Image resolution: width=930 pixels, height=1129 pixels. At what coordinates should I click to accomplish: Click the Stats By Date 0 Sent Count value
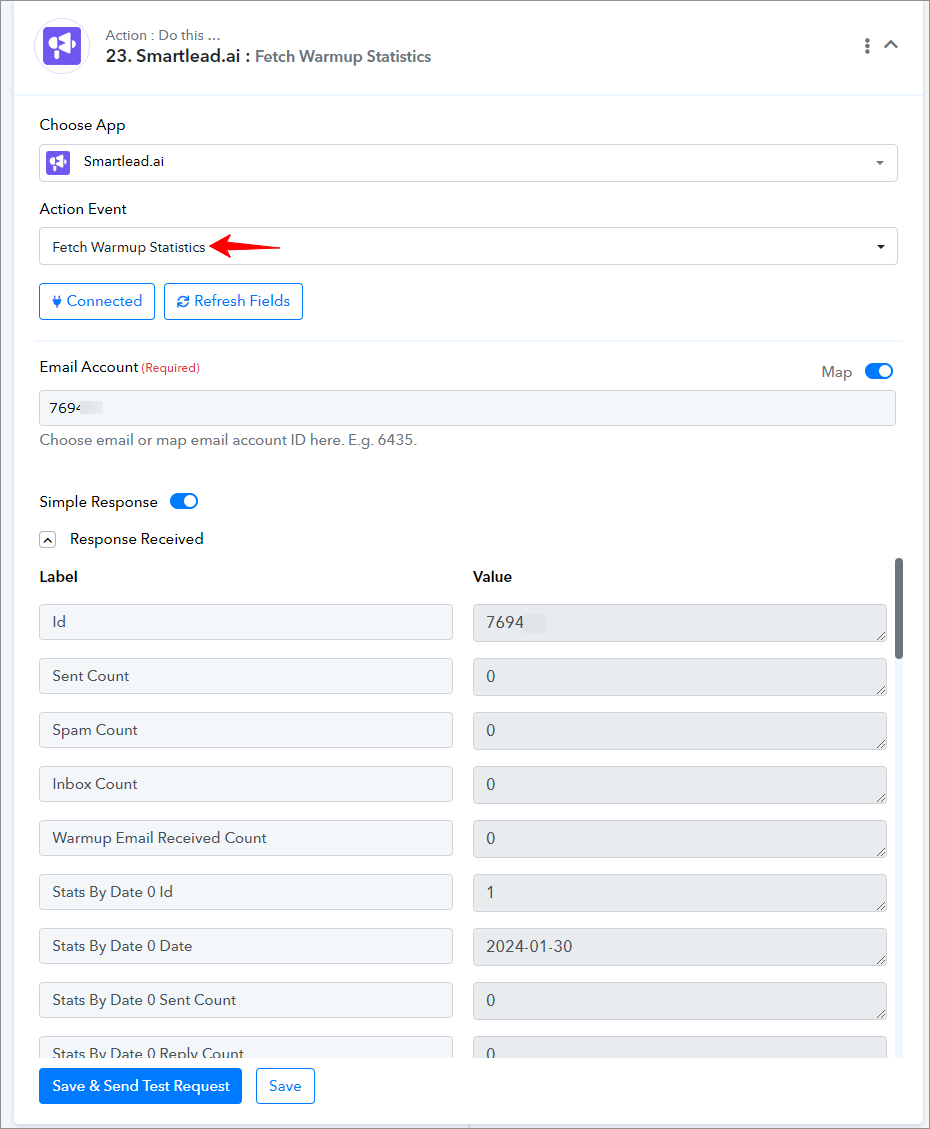point(680,1001)
